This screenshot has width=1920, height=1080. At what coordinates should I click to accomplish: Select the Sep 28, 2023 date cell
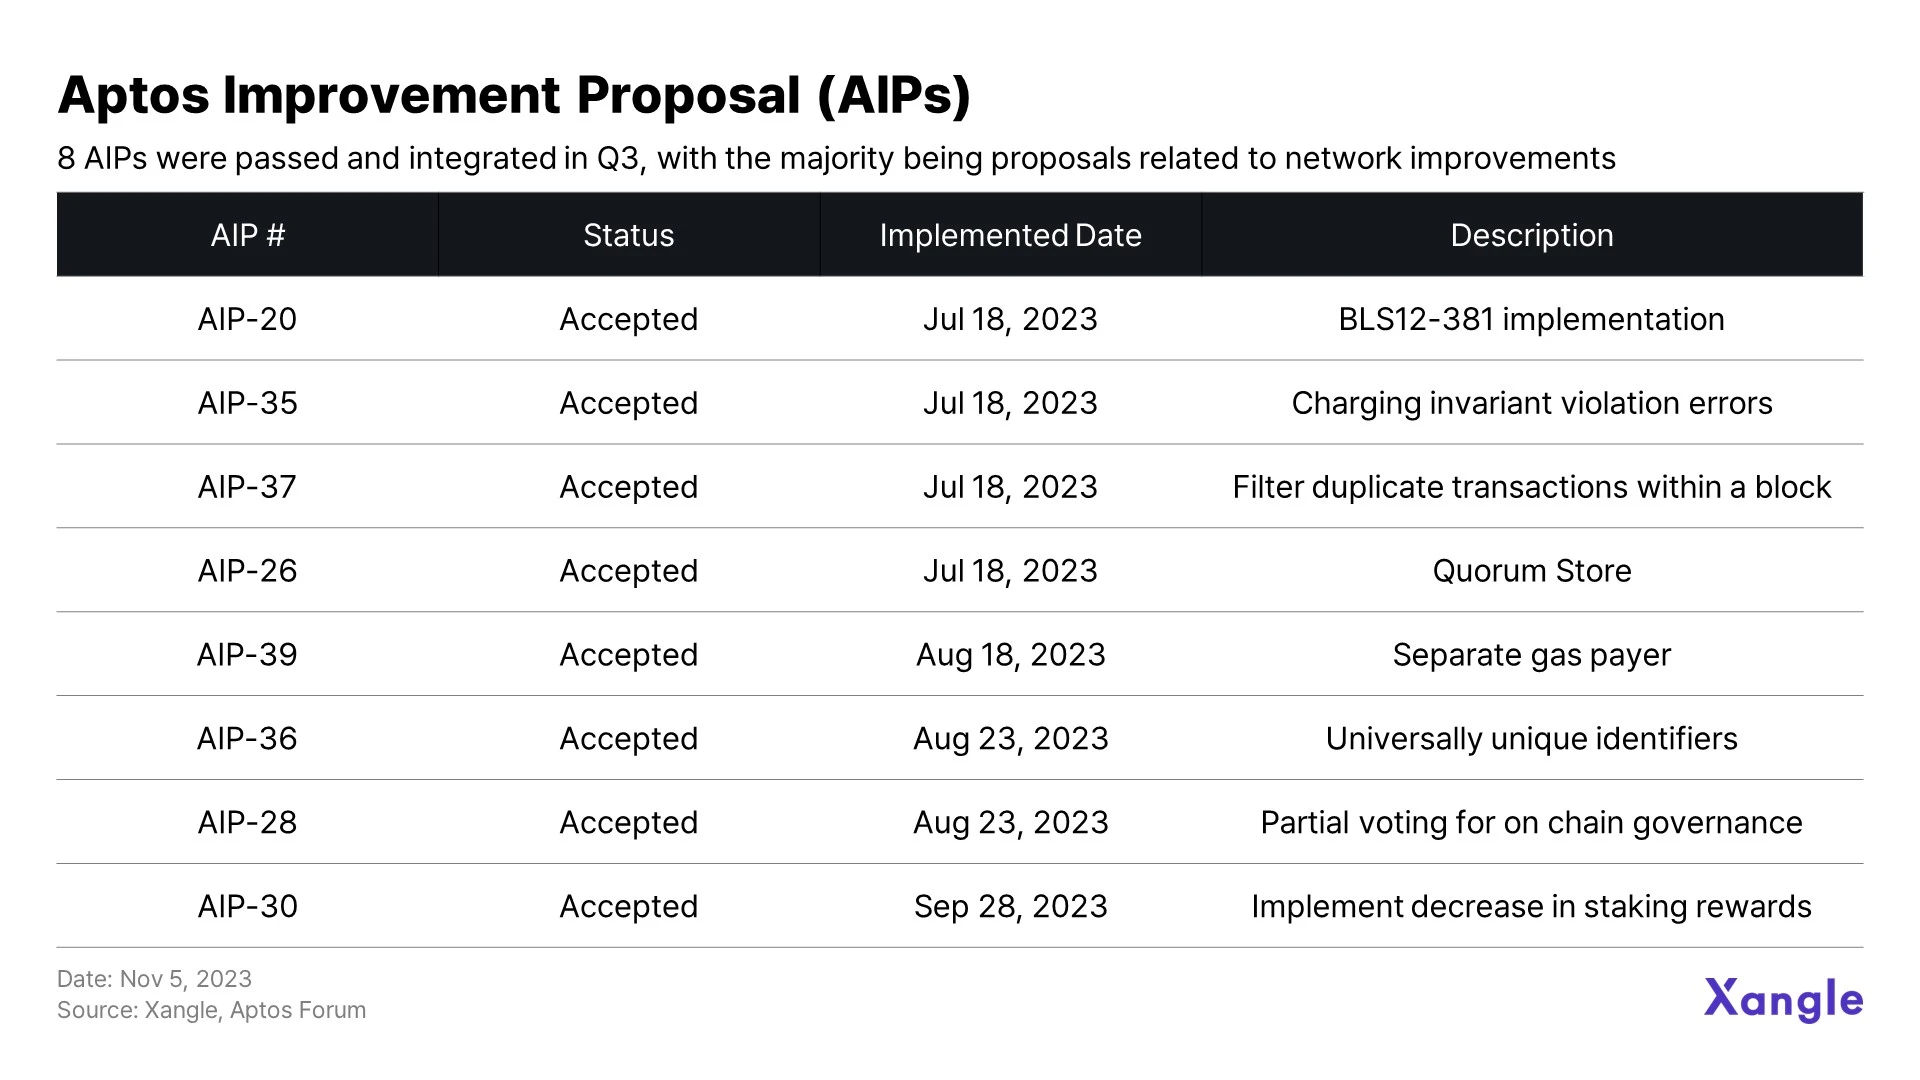click(x=1010, y=907)
